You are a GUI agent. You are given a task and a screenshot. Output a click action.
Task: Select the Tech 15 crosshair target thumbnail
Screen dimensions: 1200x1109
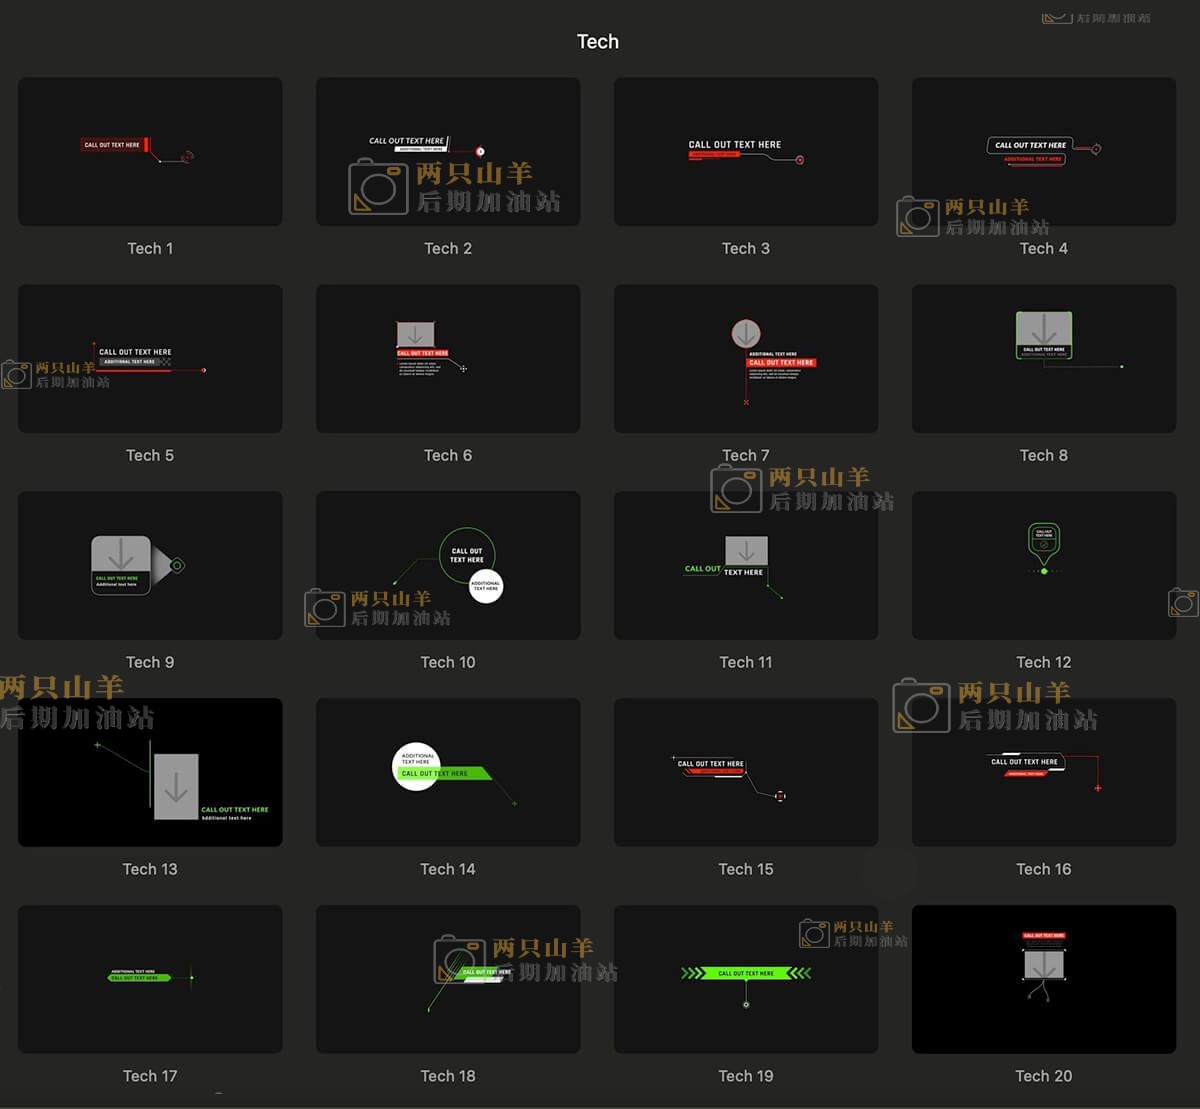[x=746, y=773]
